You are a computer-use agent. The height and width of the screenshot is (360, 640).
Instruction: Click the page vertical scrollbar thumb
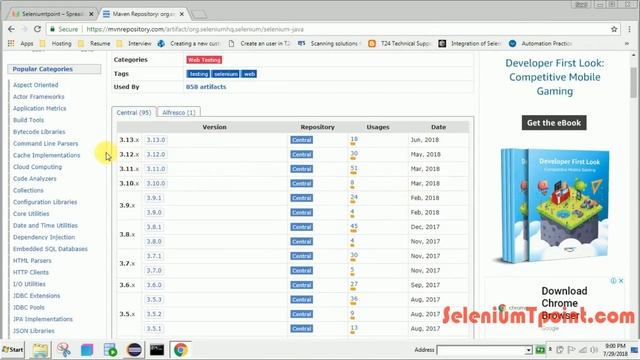633,82
